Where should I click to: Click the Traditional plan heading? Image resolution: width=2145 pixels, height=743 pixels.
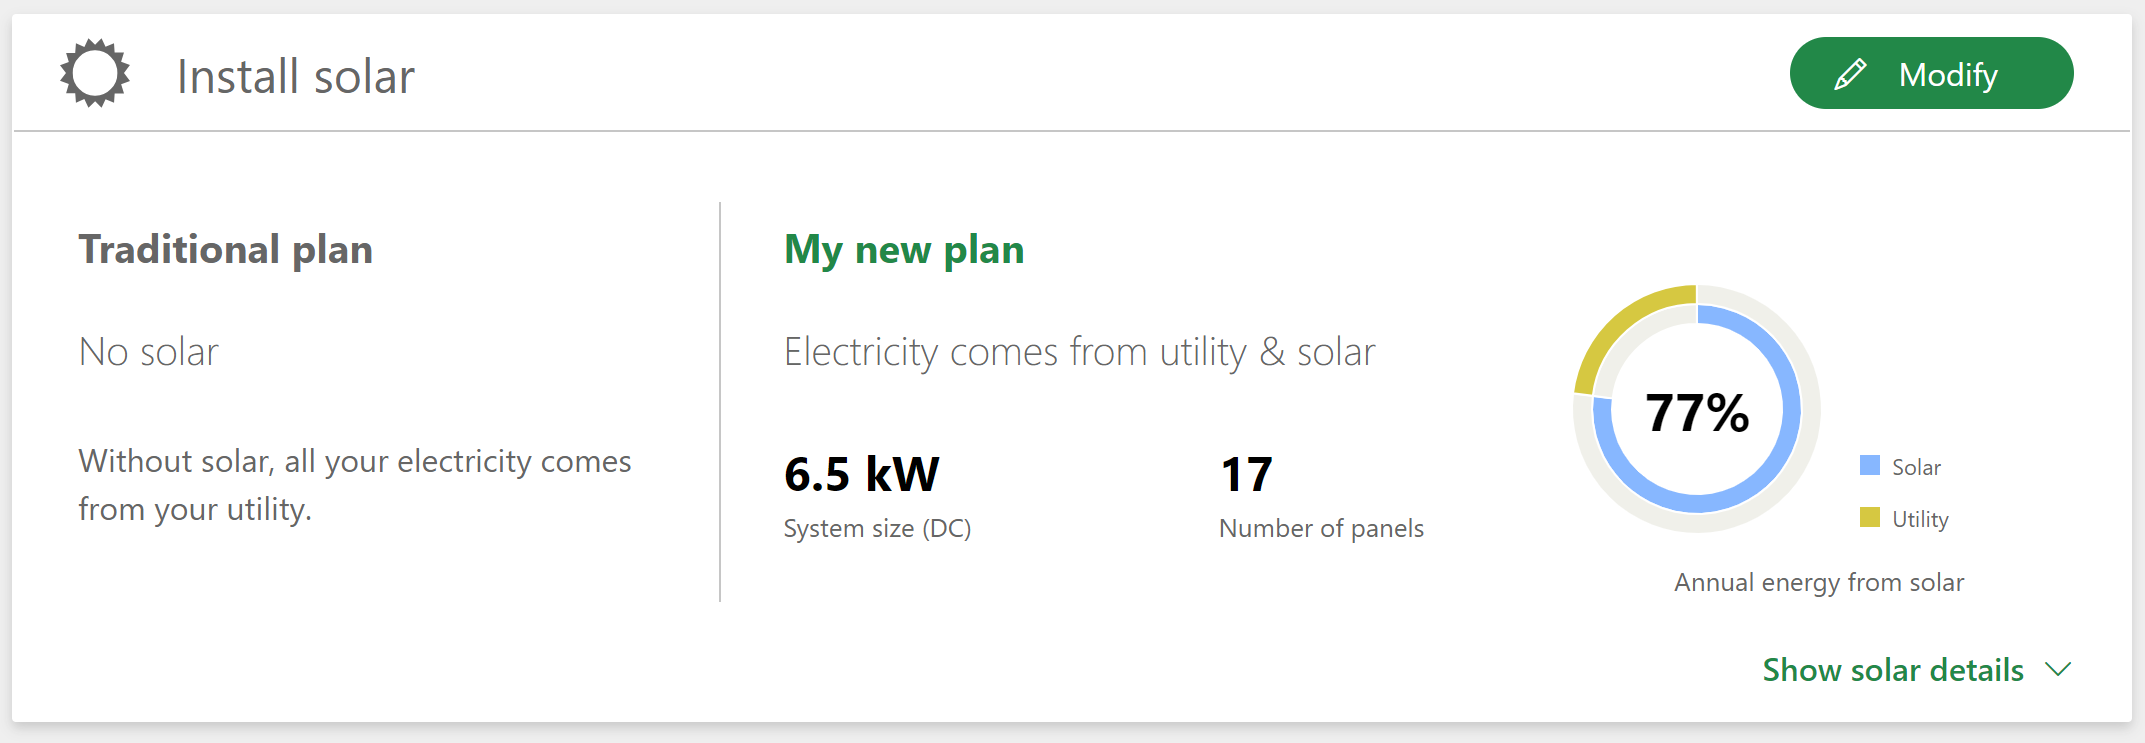[x=225, y=249]
